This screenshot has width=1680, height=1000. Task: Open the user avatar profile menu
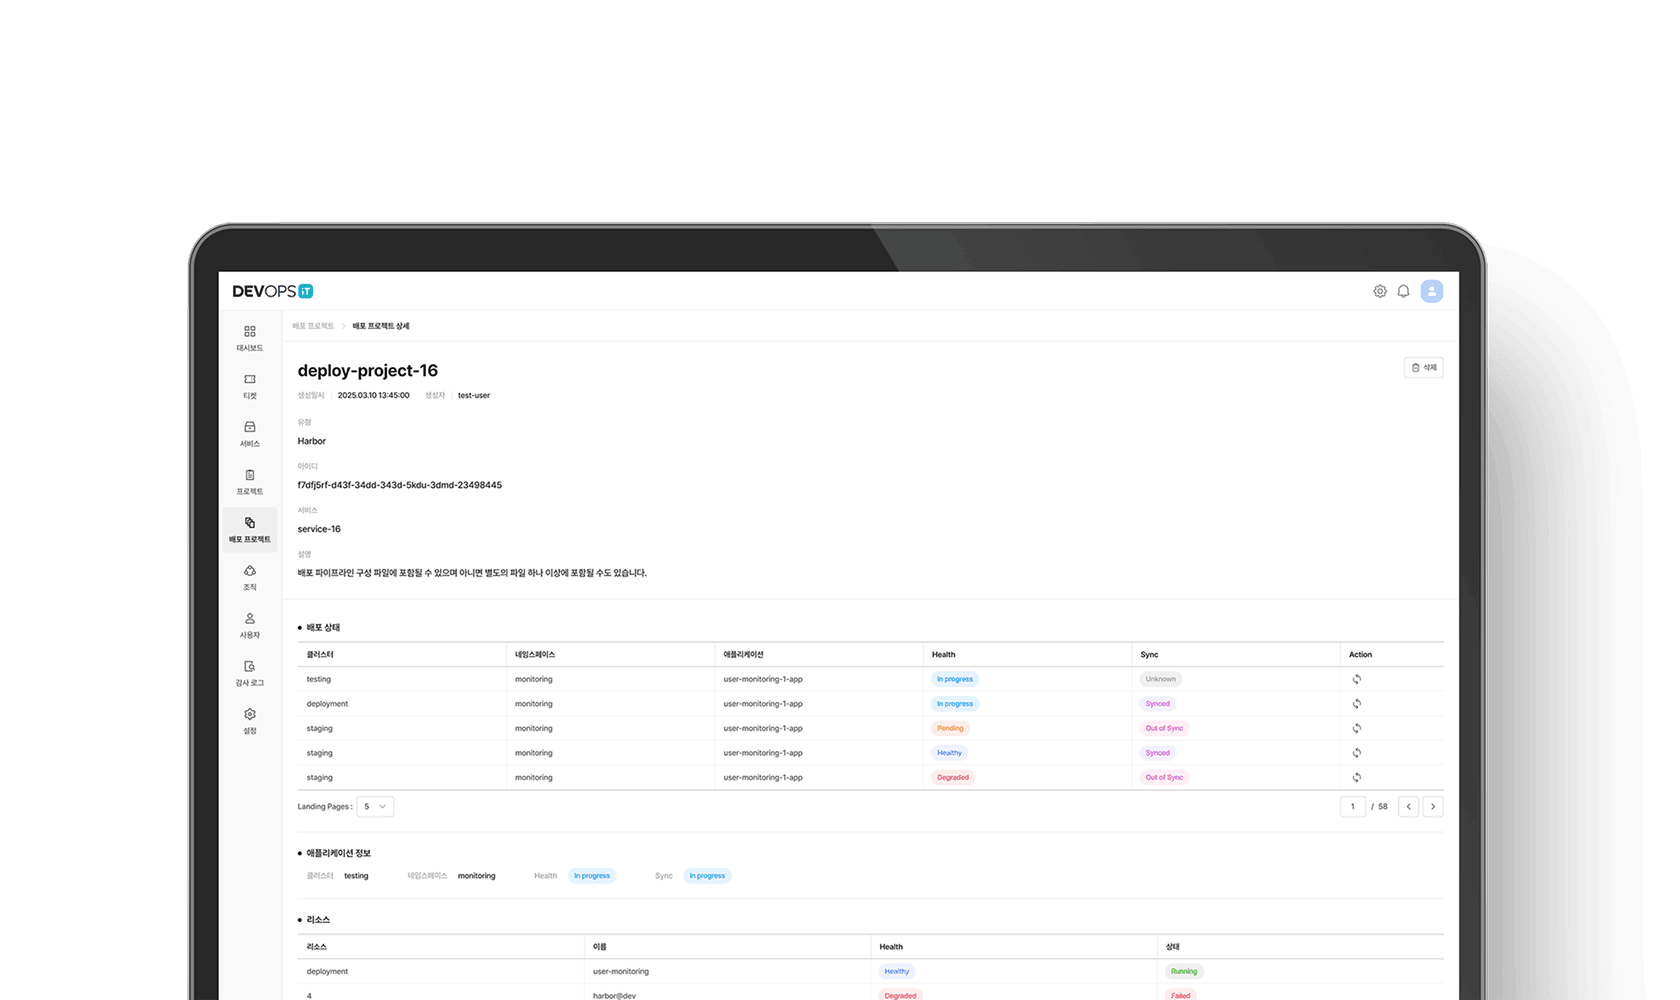point(1432,291)
